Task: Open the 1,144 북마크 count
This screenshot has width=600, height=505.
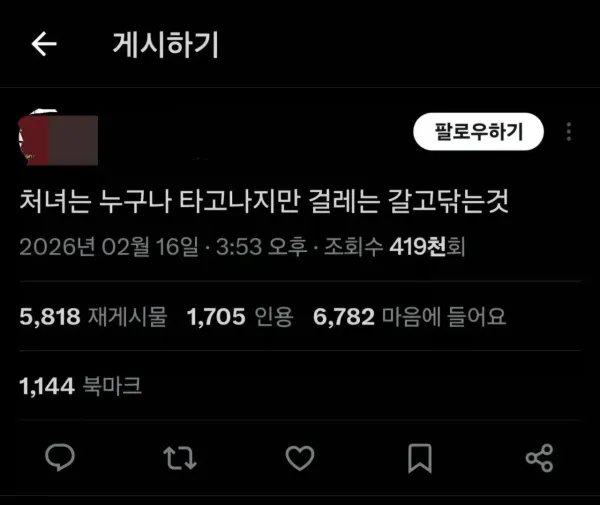Action: click(x=80, y=386)
